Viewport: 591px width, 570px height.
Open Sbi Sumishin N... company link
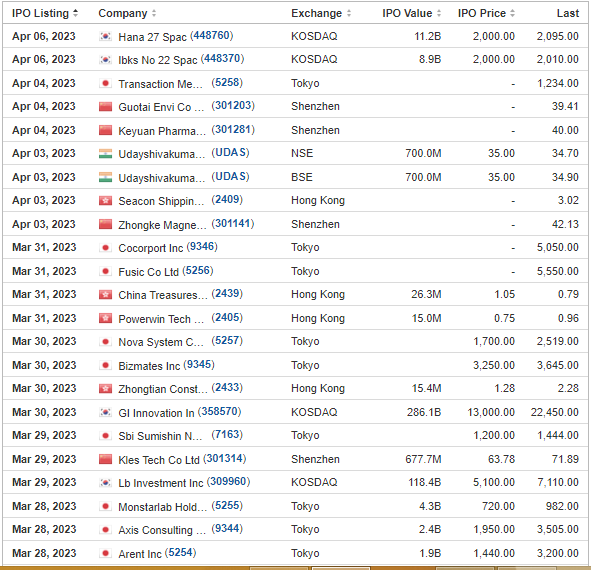coord(160,436)
